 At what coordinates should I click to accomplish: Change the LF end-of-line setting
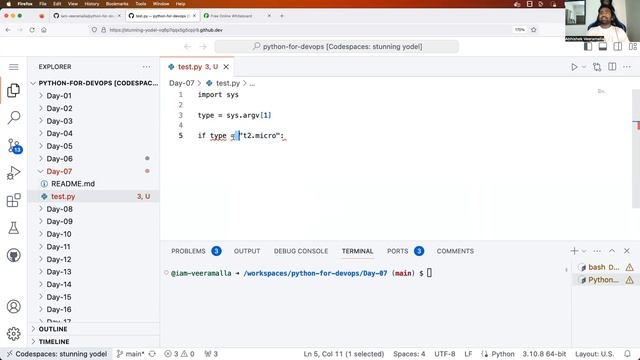tap(468, 354)
